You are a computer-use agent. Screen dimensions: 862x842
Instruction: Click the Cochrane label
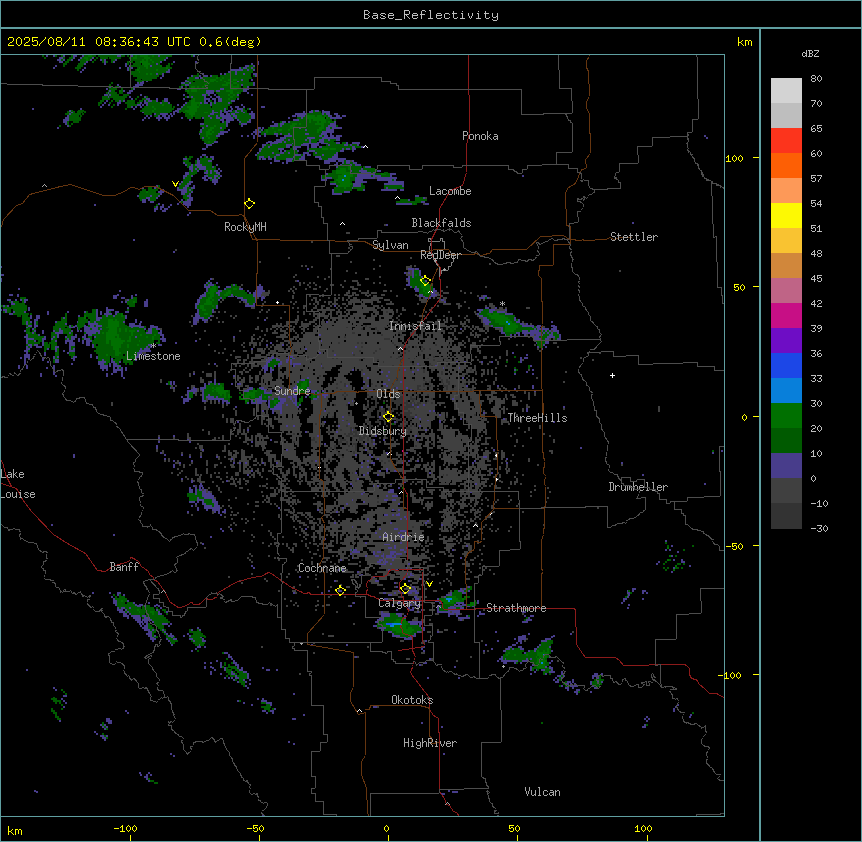(x=322, y=568)
